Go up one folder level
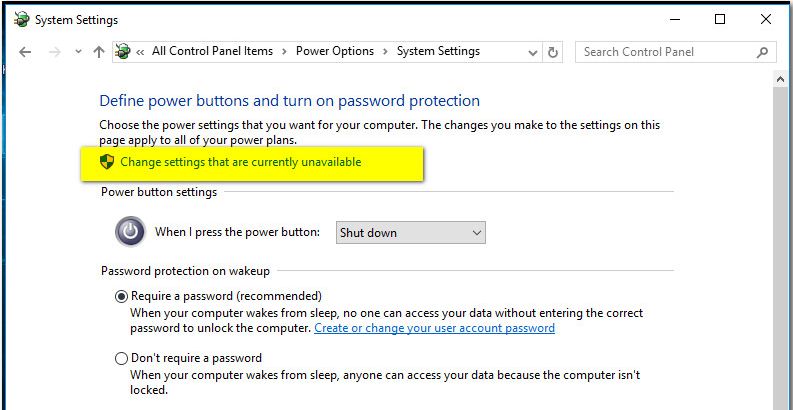The height and width of the screenshot is (410, 793). point(99,52)
